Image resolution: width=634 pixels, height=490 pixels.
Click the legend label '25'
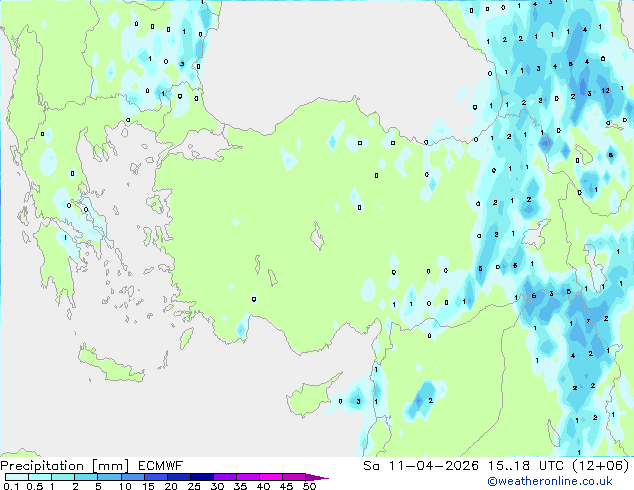point(194,486)
